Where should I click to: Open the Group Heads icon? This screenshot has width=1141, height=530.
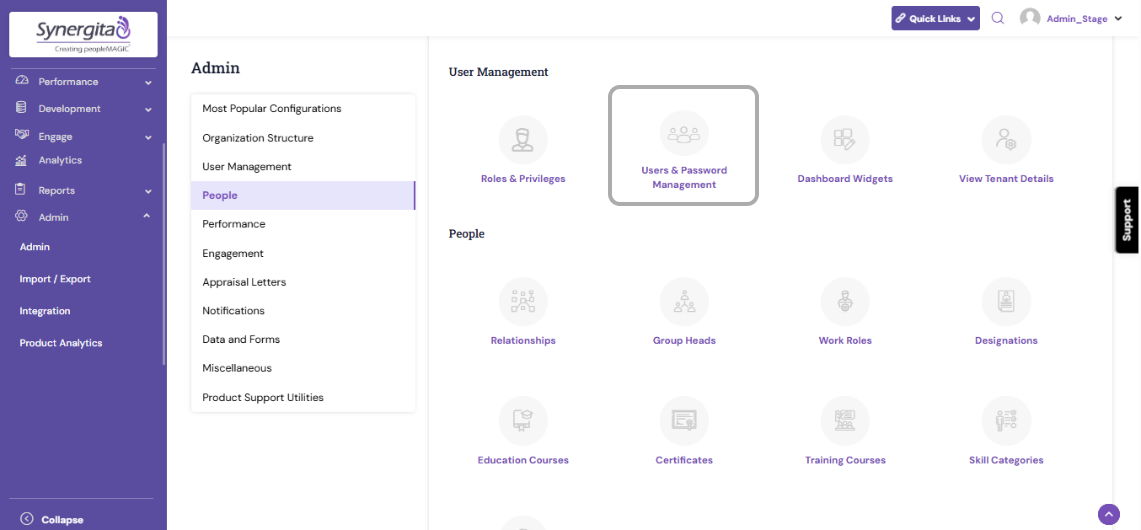(x=684, y=301)
